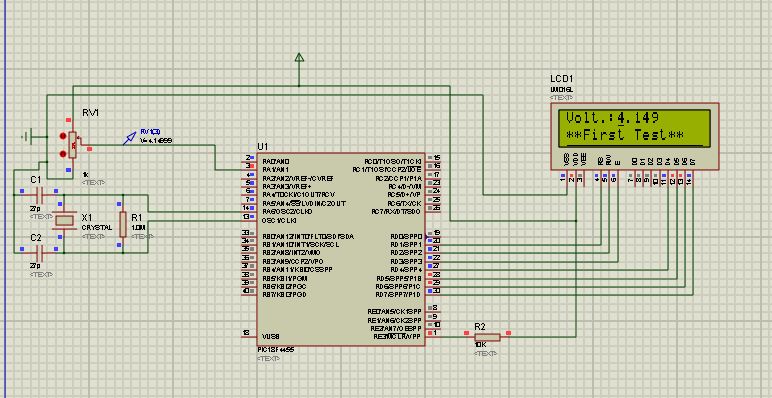The height and width of the screenshot is (398, 772).
Task: Click the '1k' value under RV1
Action: (85, 175)
